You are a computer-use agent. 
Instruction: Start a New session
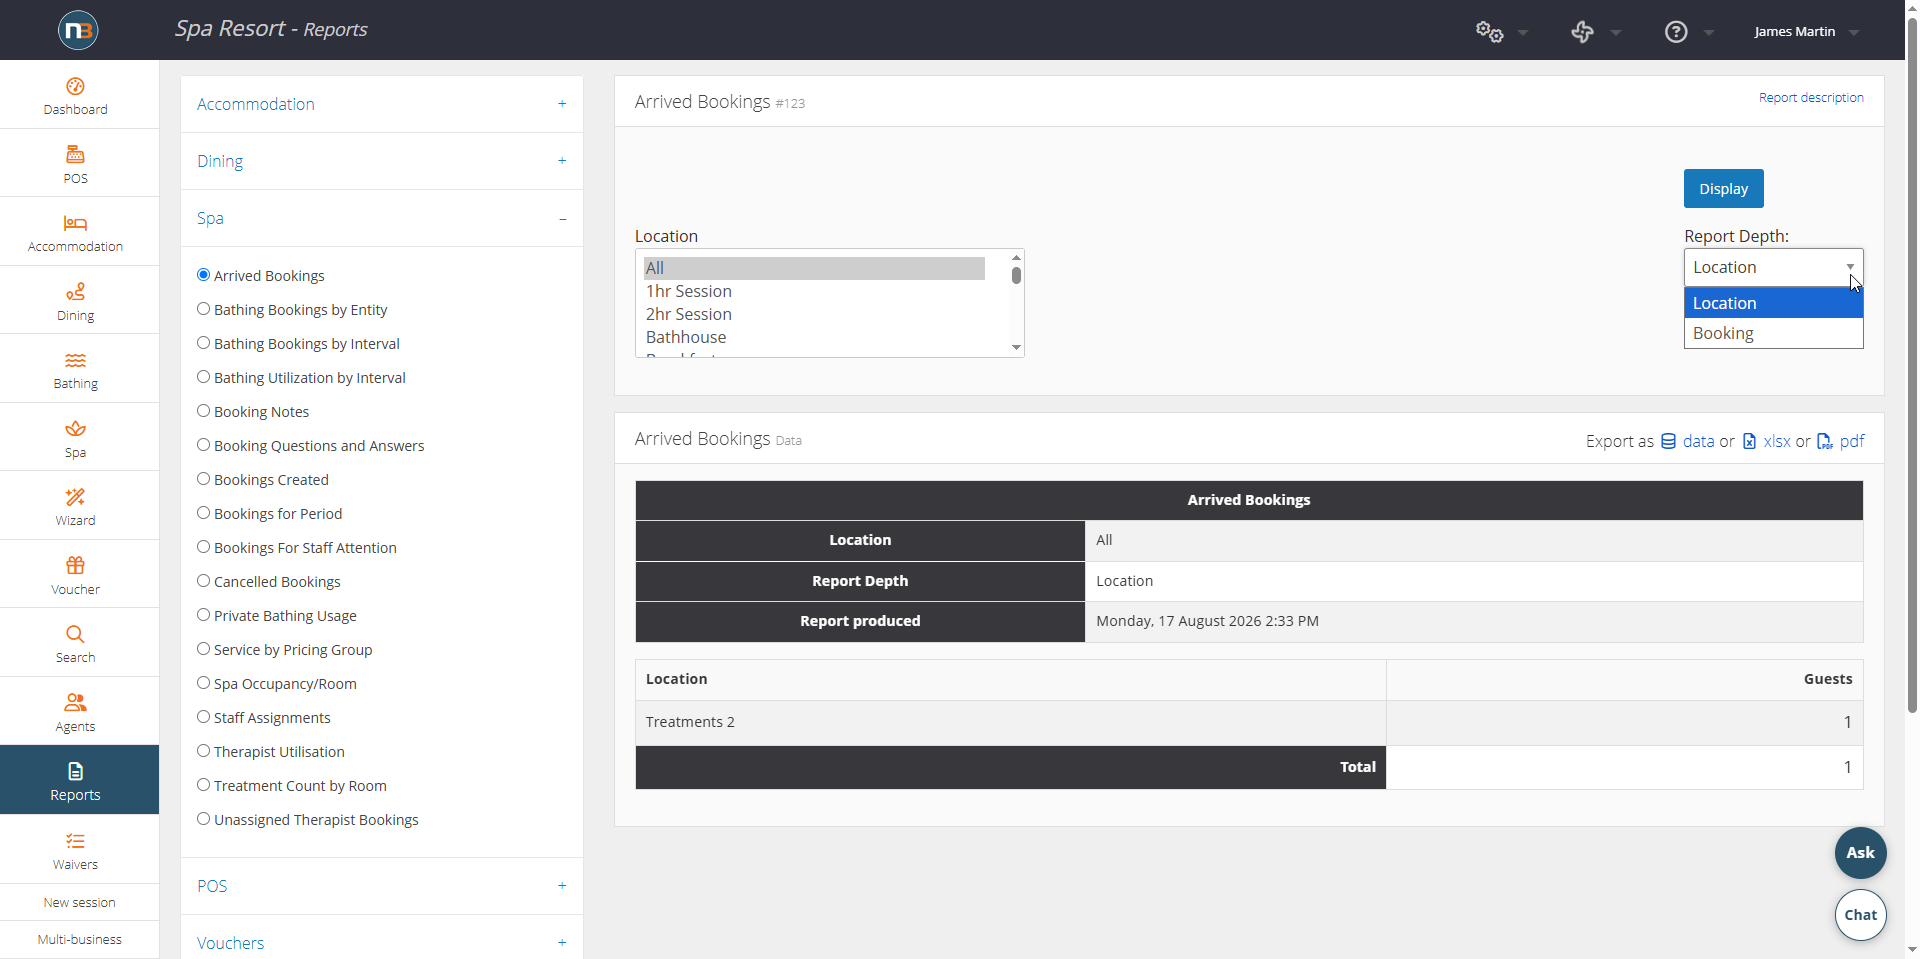pos(79,902)
